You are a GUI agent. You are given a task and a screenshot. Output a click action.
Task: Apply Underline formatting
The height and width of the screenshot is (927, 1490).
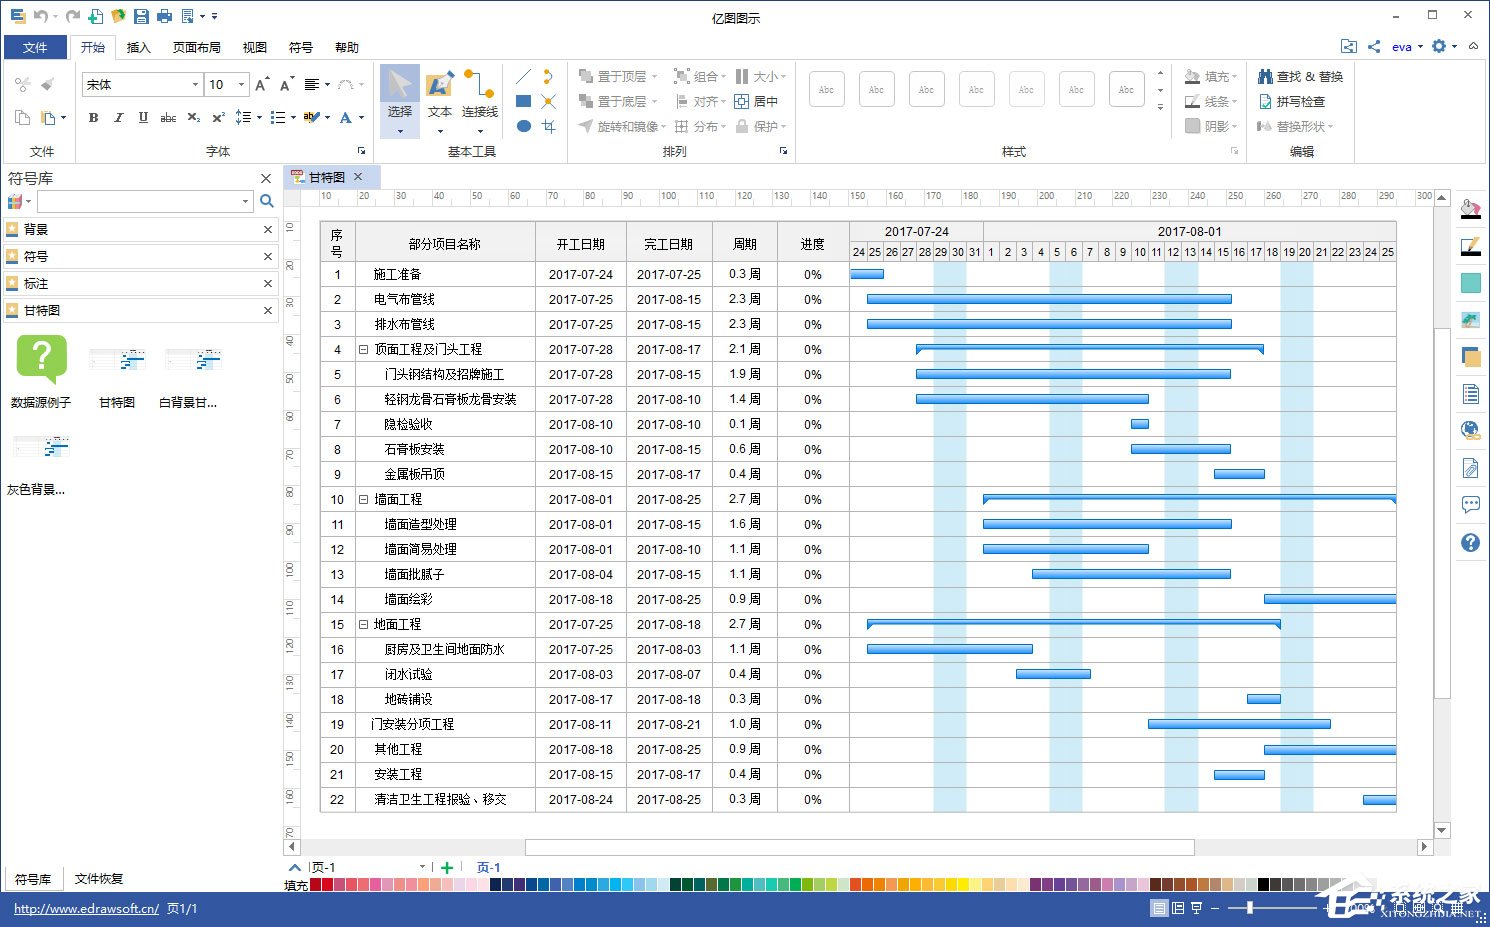pos(143,118)
